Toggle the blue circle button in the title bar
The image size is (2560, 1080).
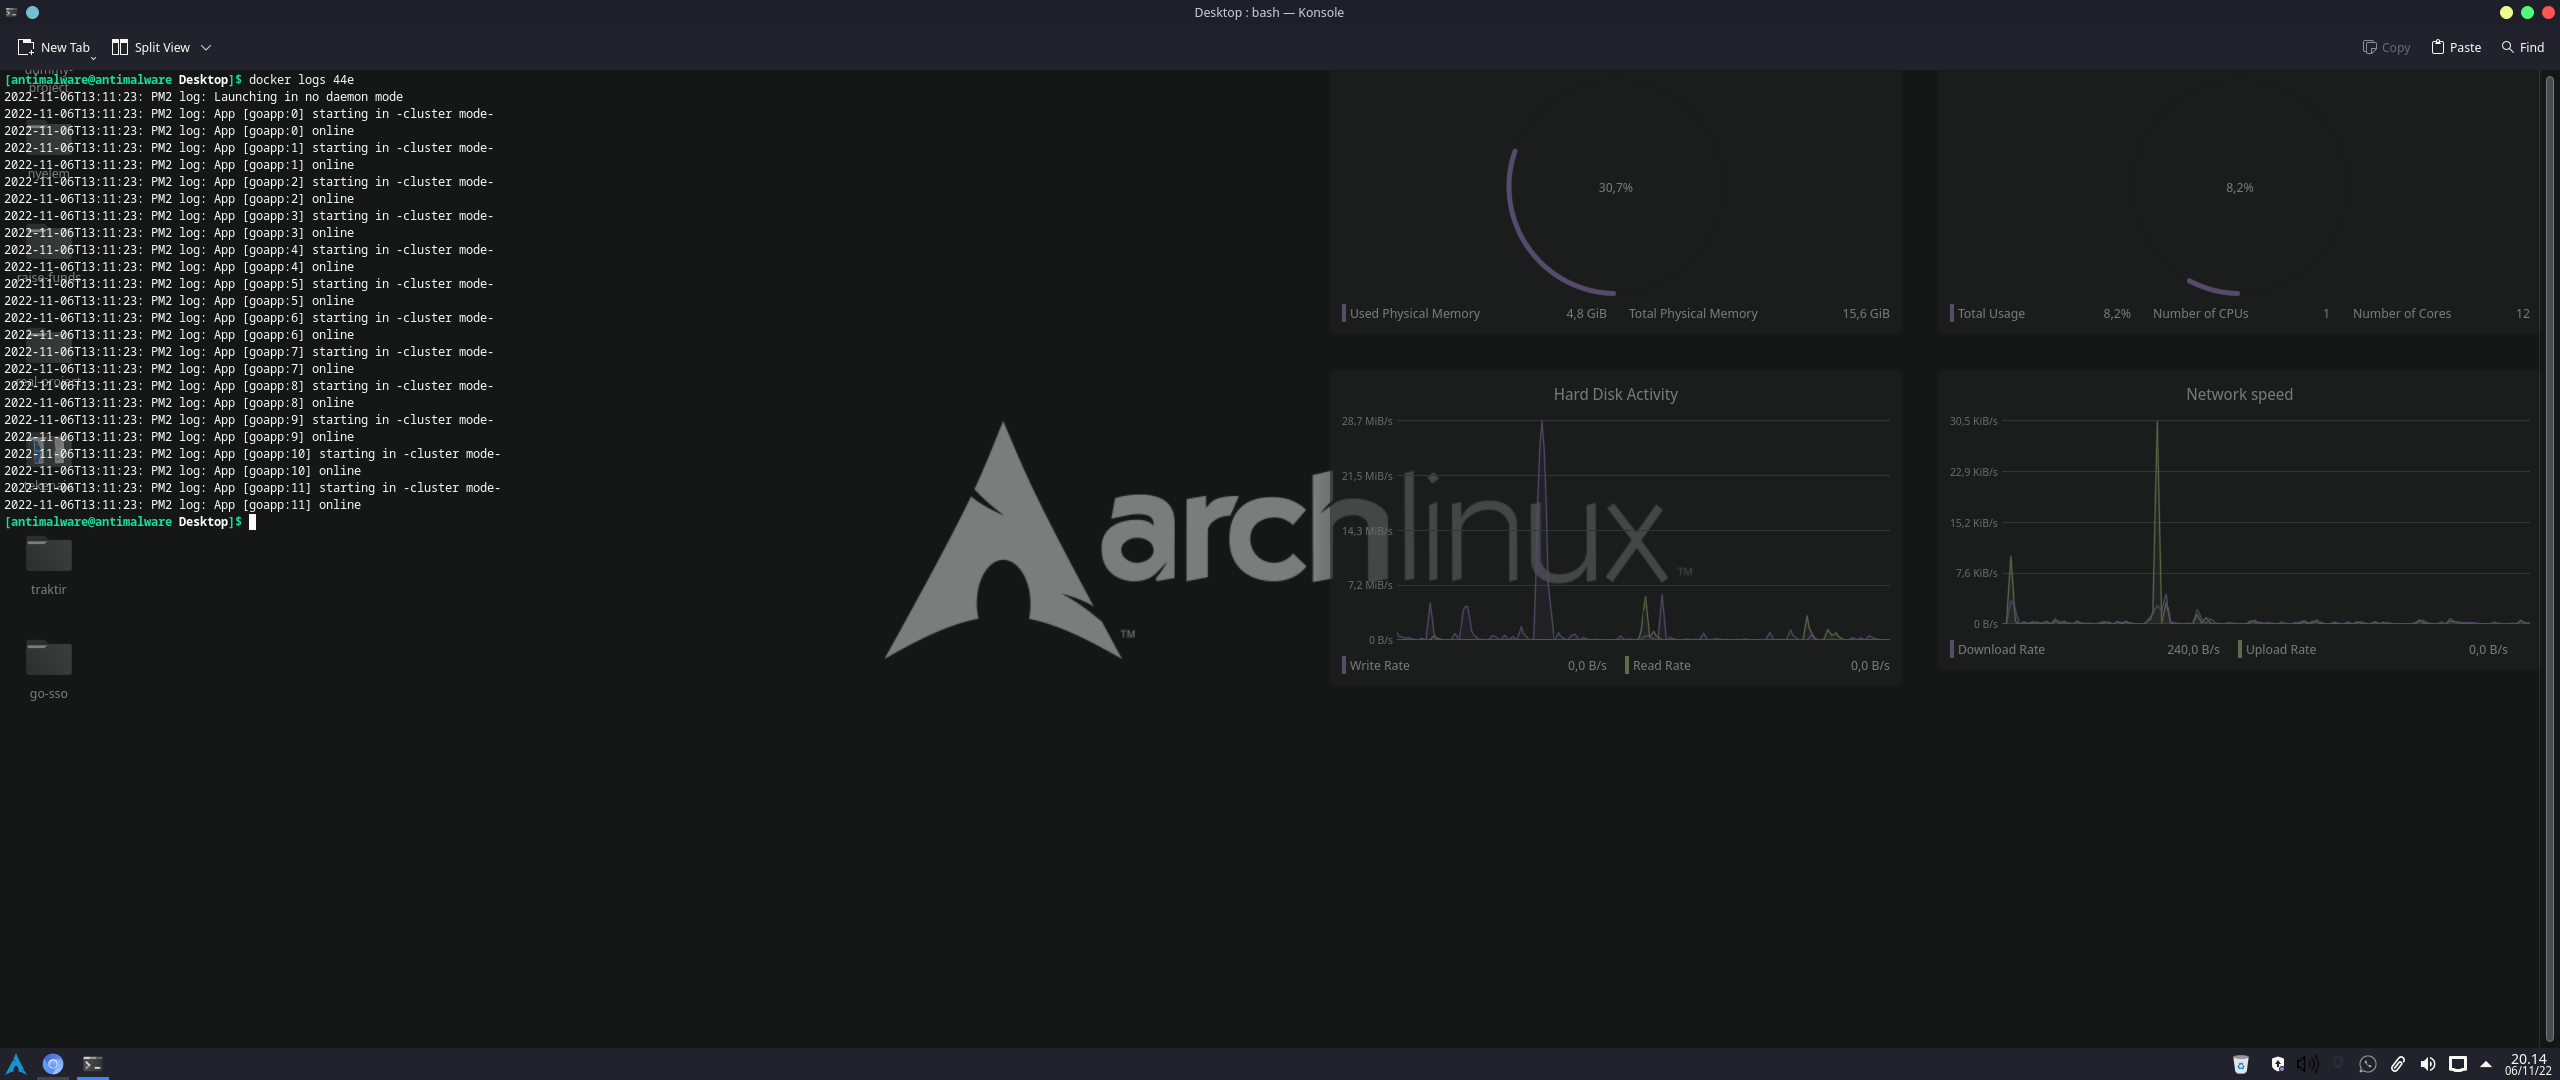coord(32,12)
